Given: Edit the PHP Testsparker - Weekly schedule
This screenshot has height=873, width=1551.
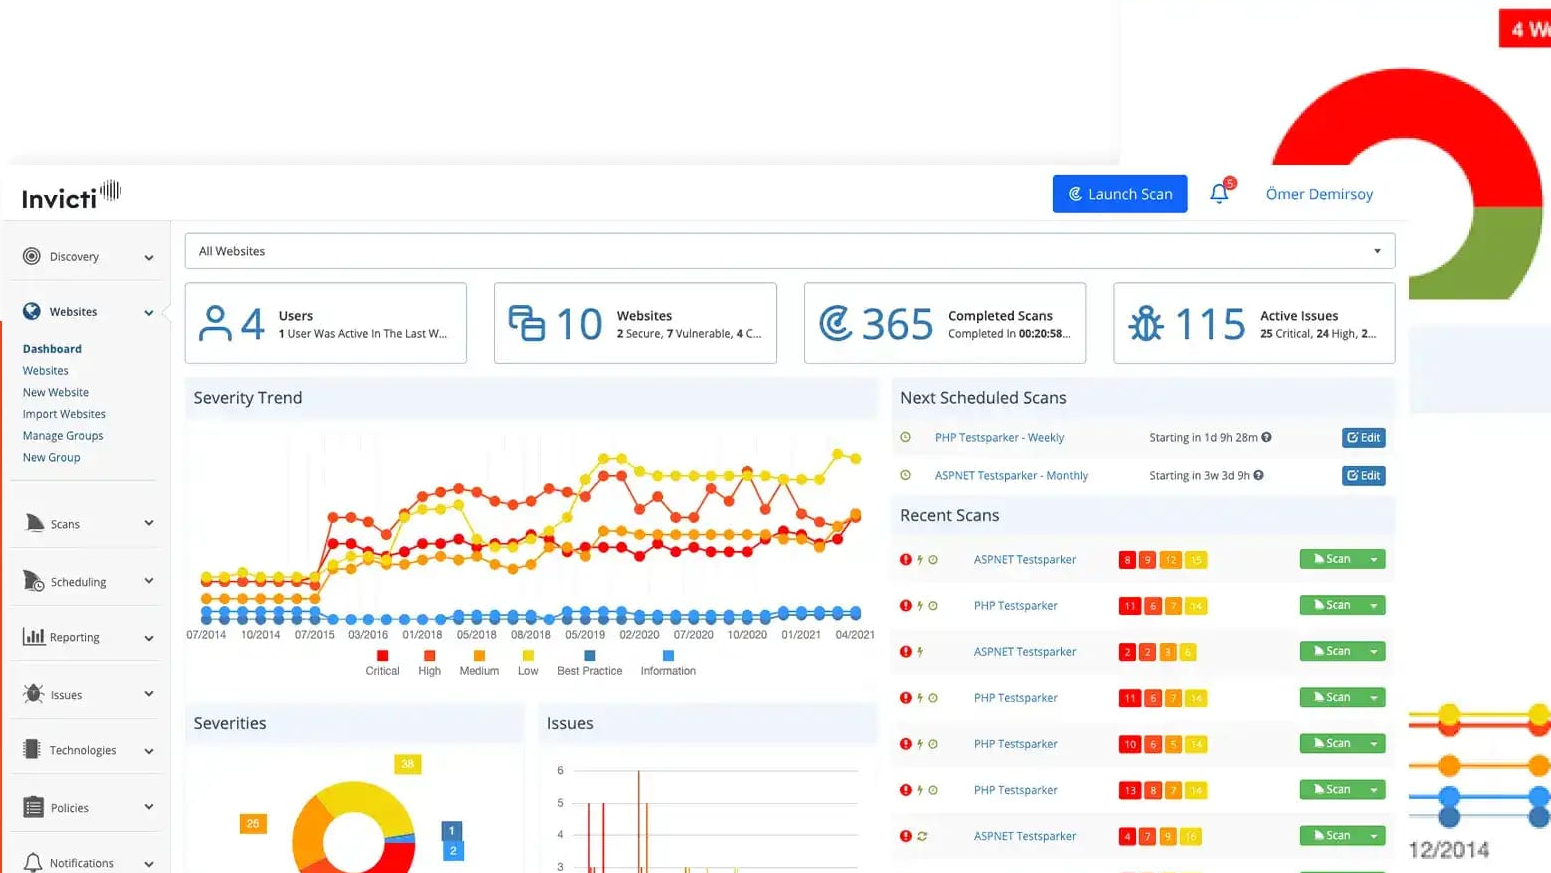Looking at the screenshot, I should [1363, 437].
